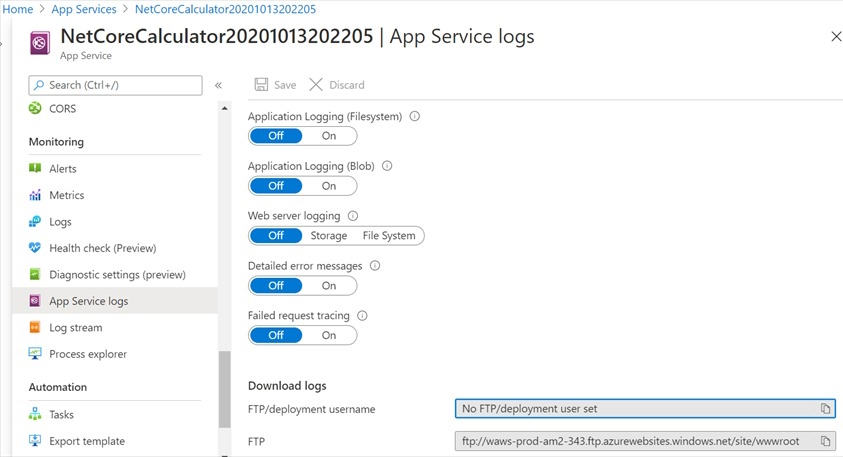Click the Alerts icon in Monitoring

pyautogui.click(x=35, y=169)
